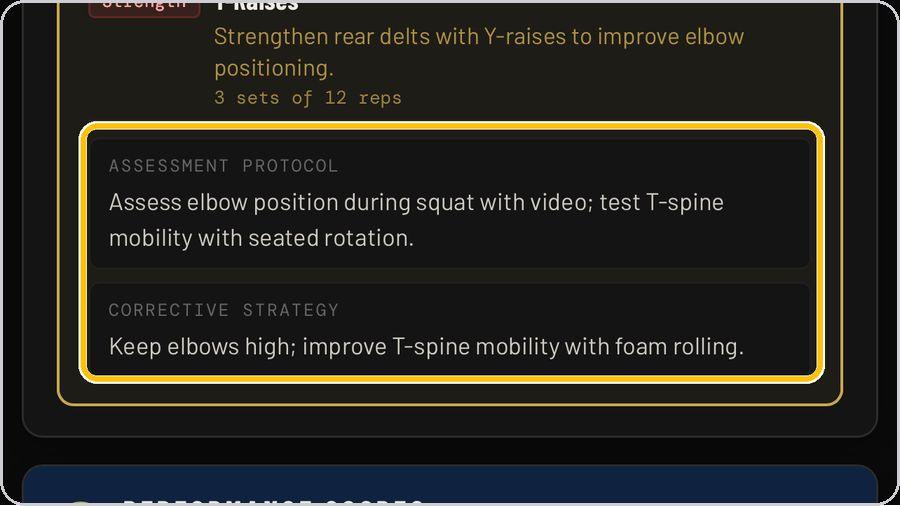900x506 pixels.
Task: Click the ASSESSMENT PROTOCOL heading
Action: [223, 166]
